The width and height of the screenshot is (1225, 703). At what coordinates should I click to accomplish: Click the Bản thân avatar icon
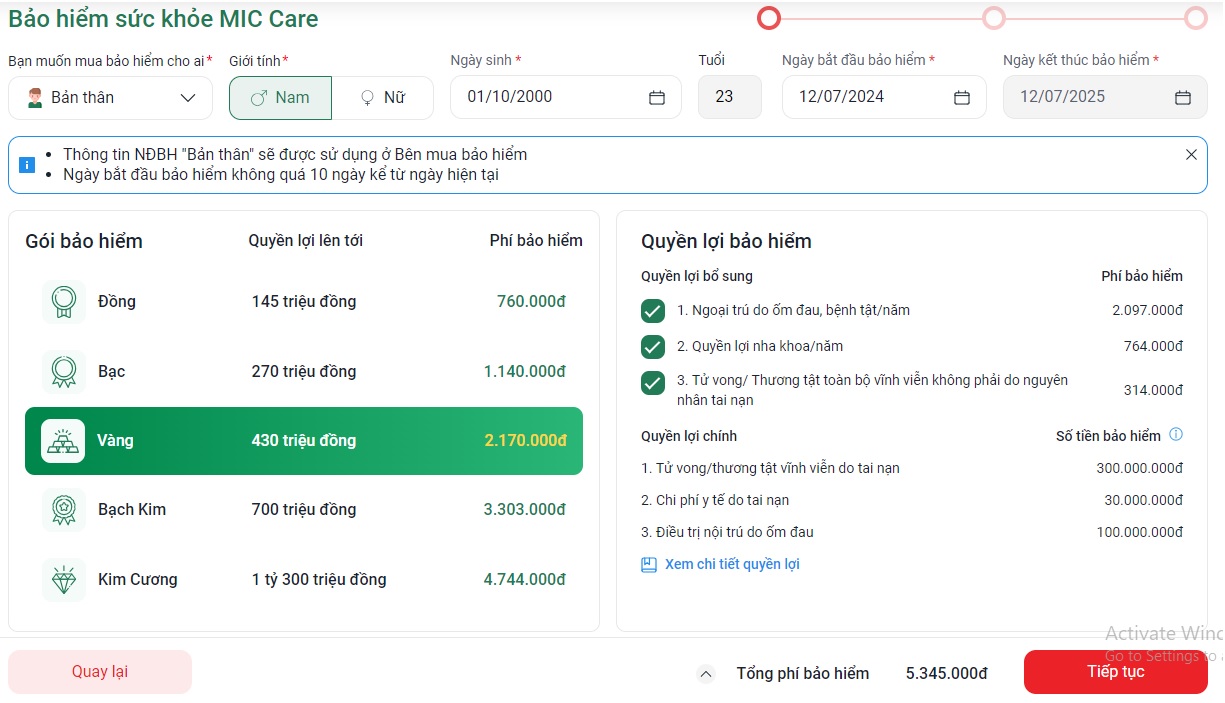pyautogui.click(x=35, y=98)
